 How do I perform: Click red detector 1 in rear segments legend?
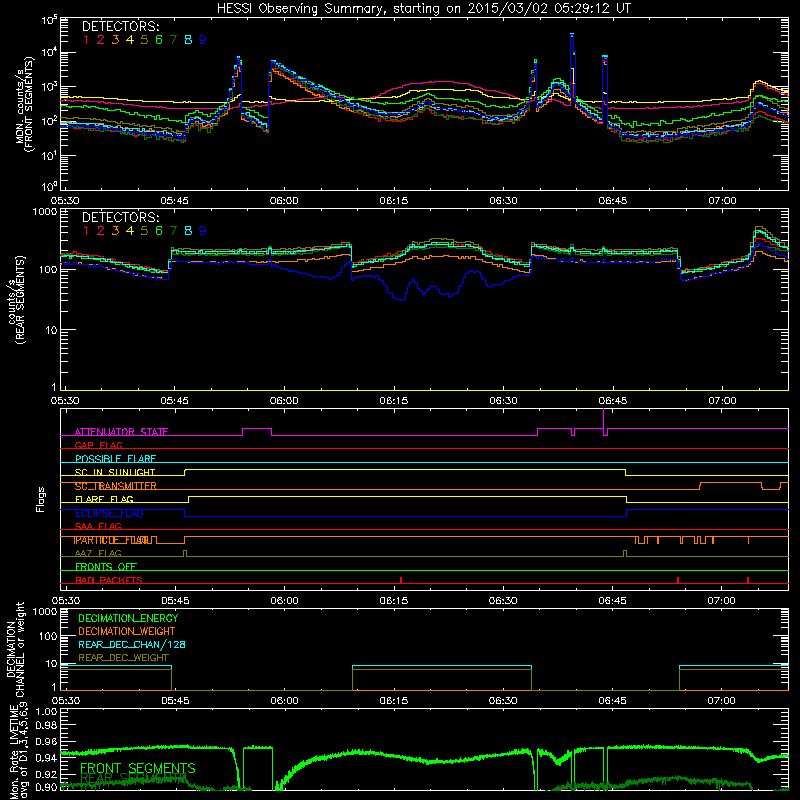pyautogui.click(x=86, y=231)
